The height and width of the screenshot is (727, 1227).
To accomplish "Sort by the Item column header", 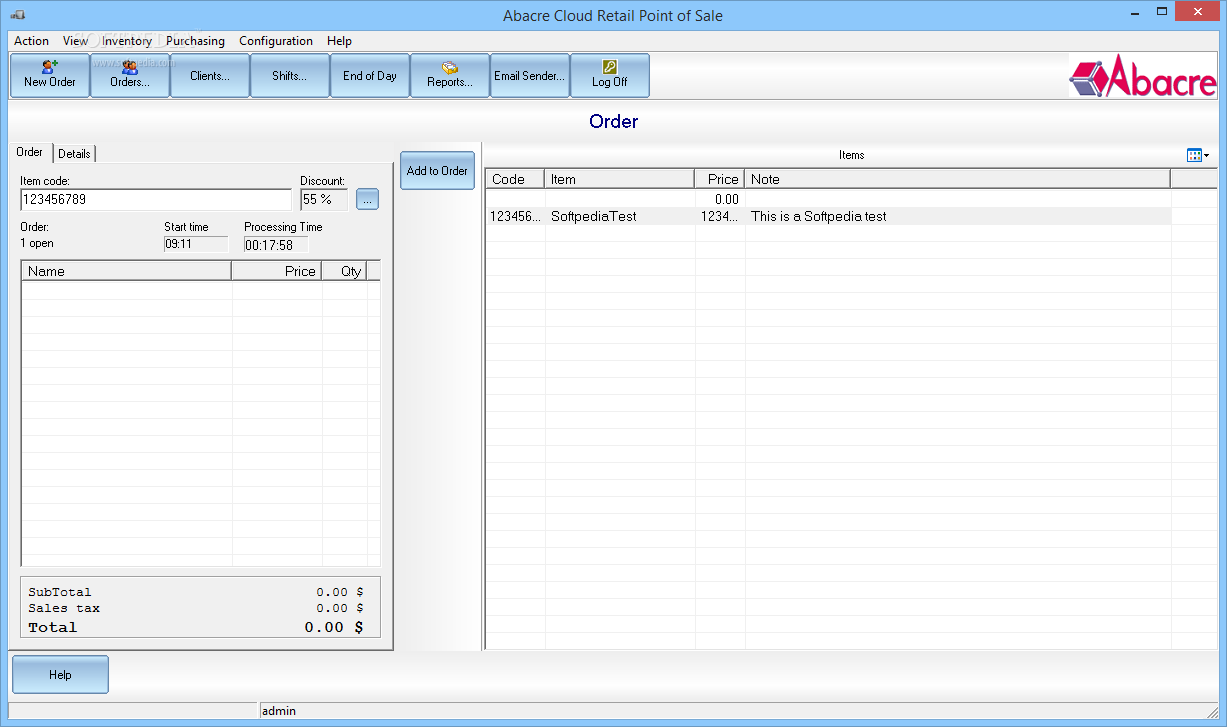I will pyautogui.click(x=620, y=179).
